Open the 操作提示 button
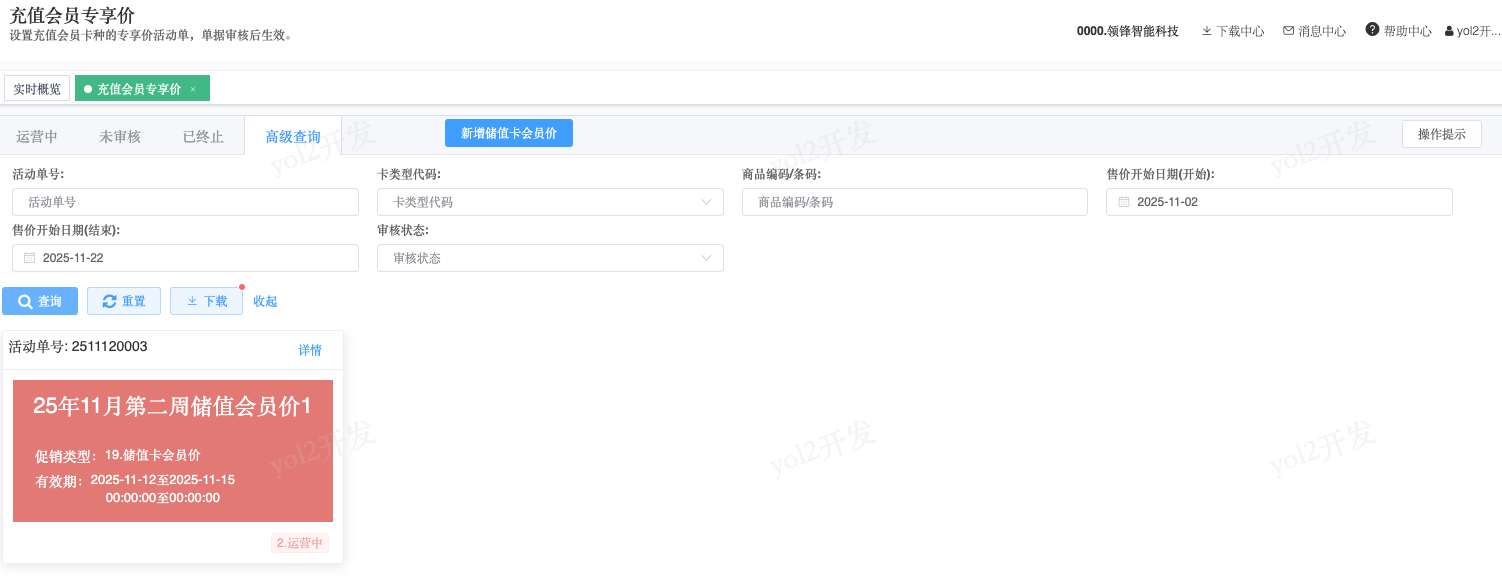Screen dimensions: 1502x583 (1442, 134)
